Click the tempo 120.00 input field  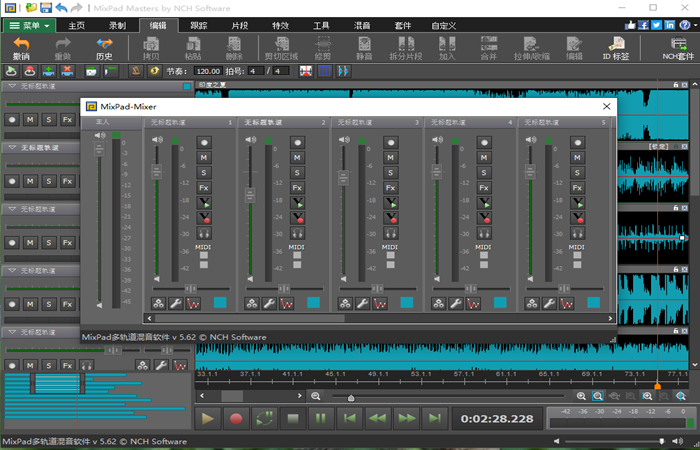click(x=208, y=71)
